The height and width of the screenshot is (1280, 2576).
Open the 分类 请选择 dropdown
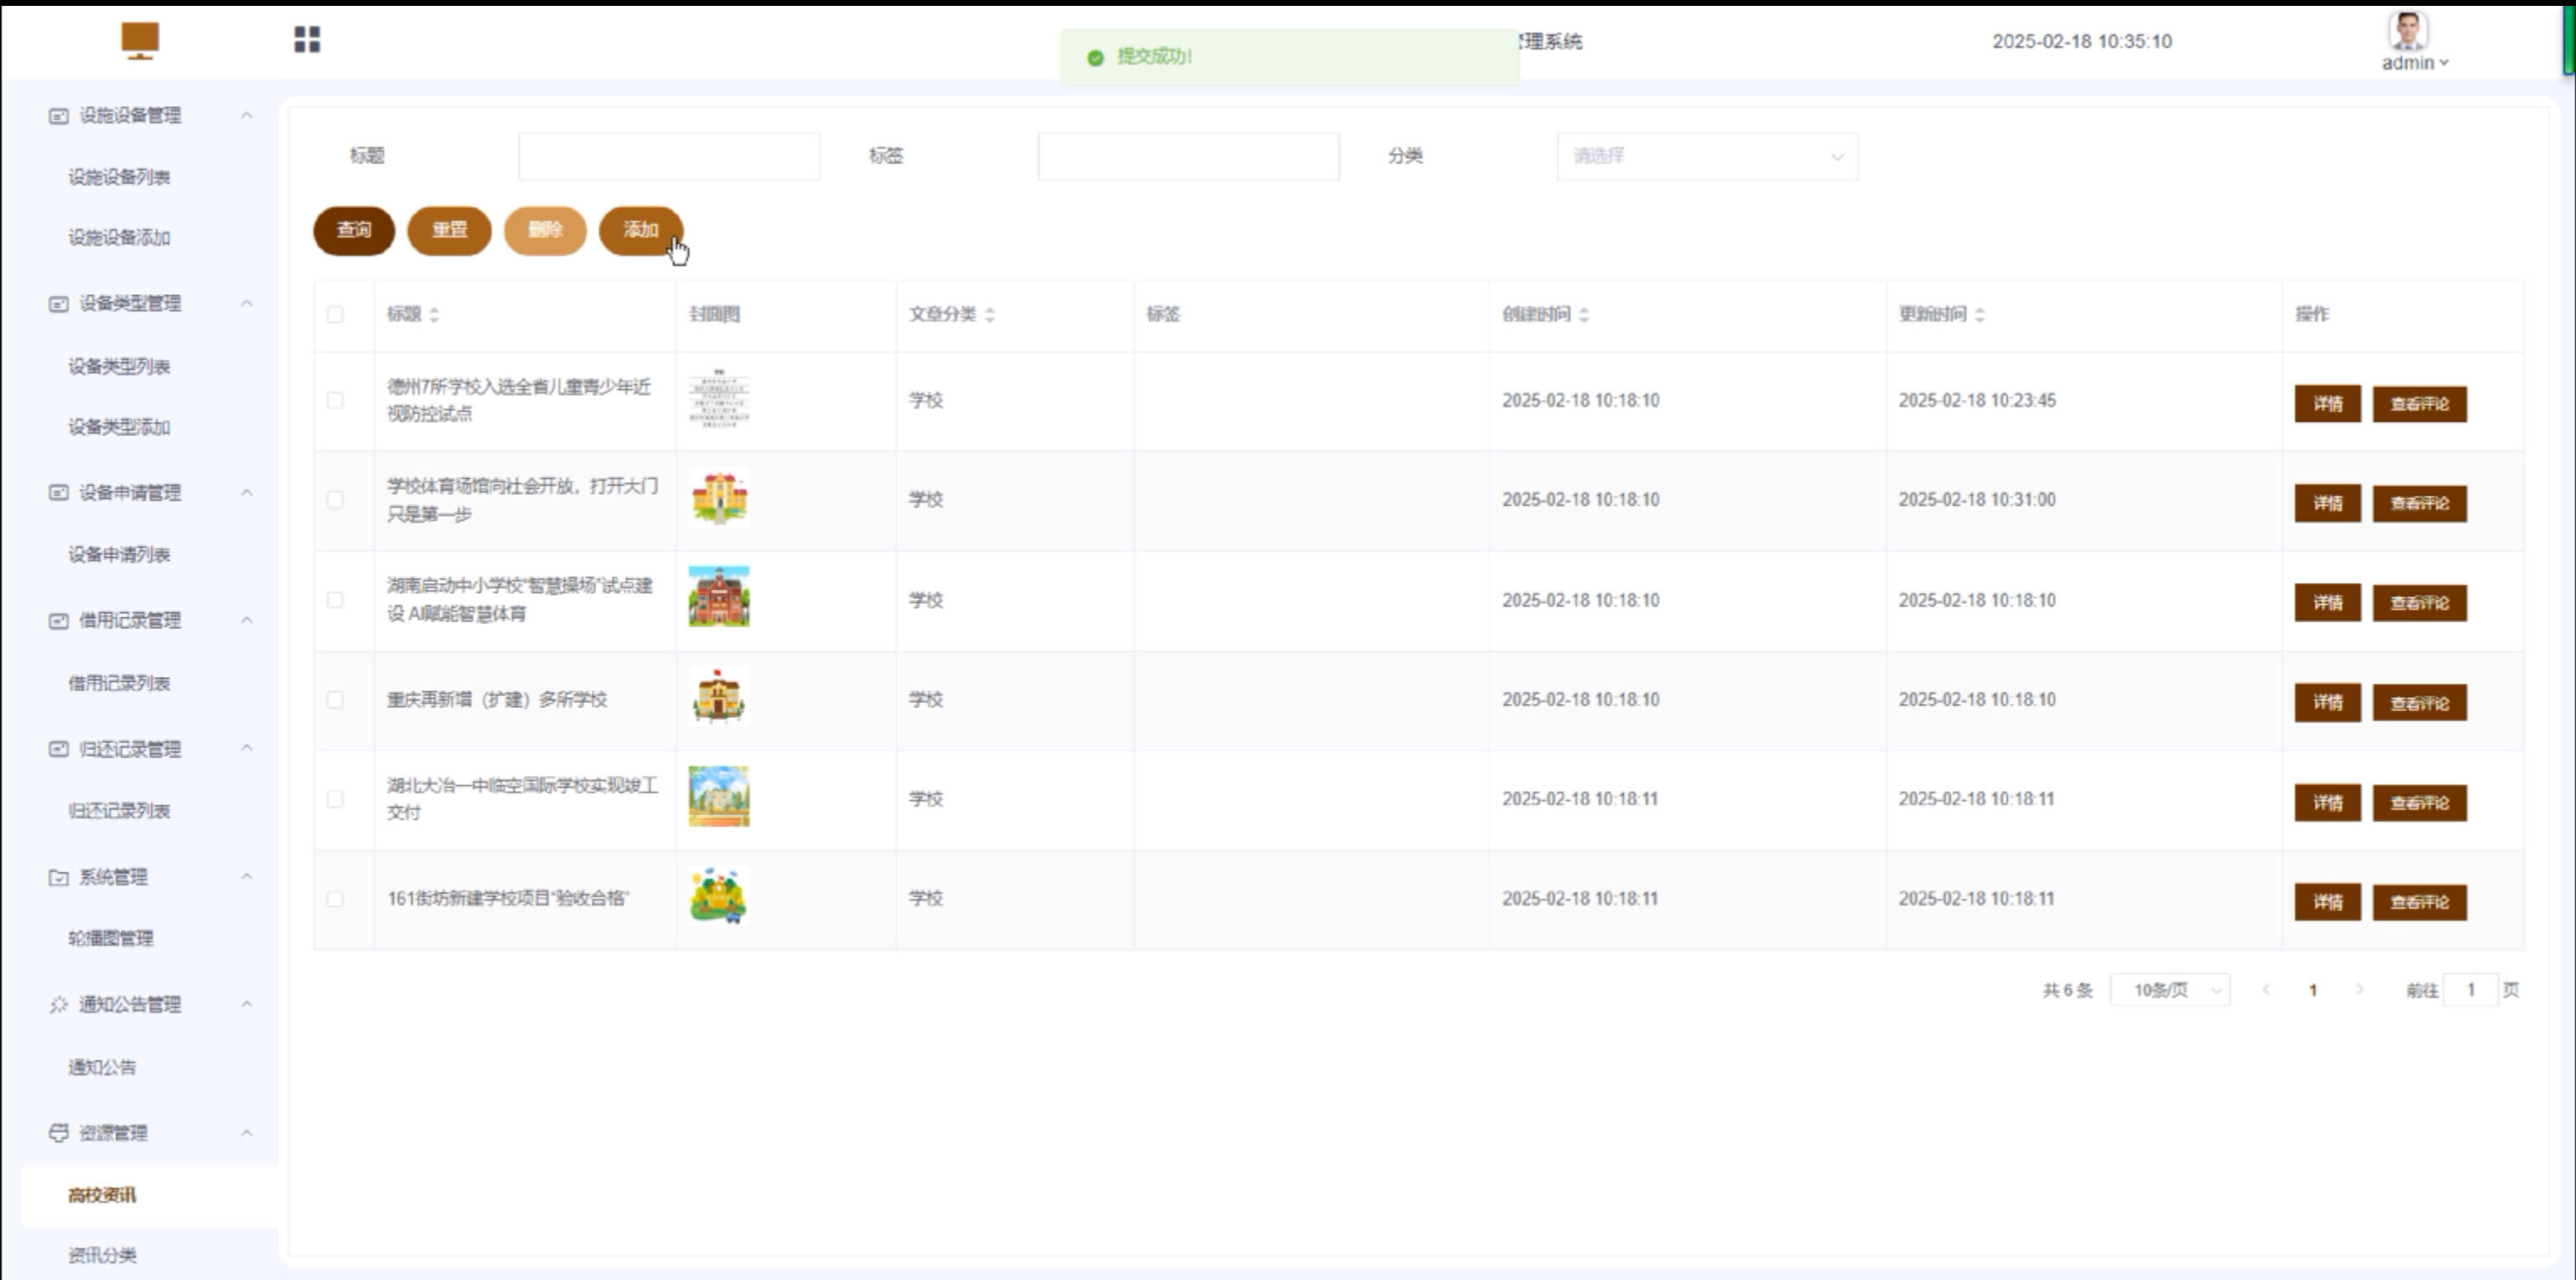pos(1707,156)
